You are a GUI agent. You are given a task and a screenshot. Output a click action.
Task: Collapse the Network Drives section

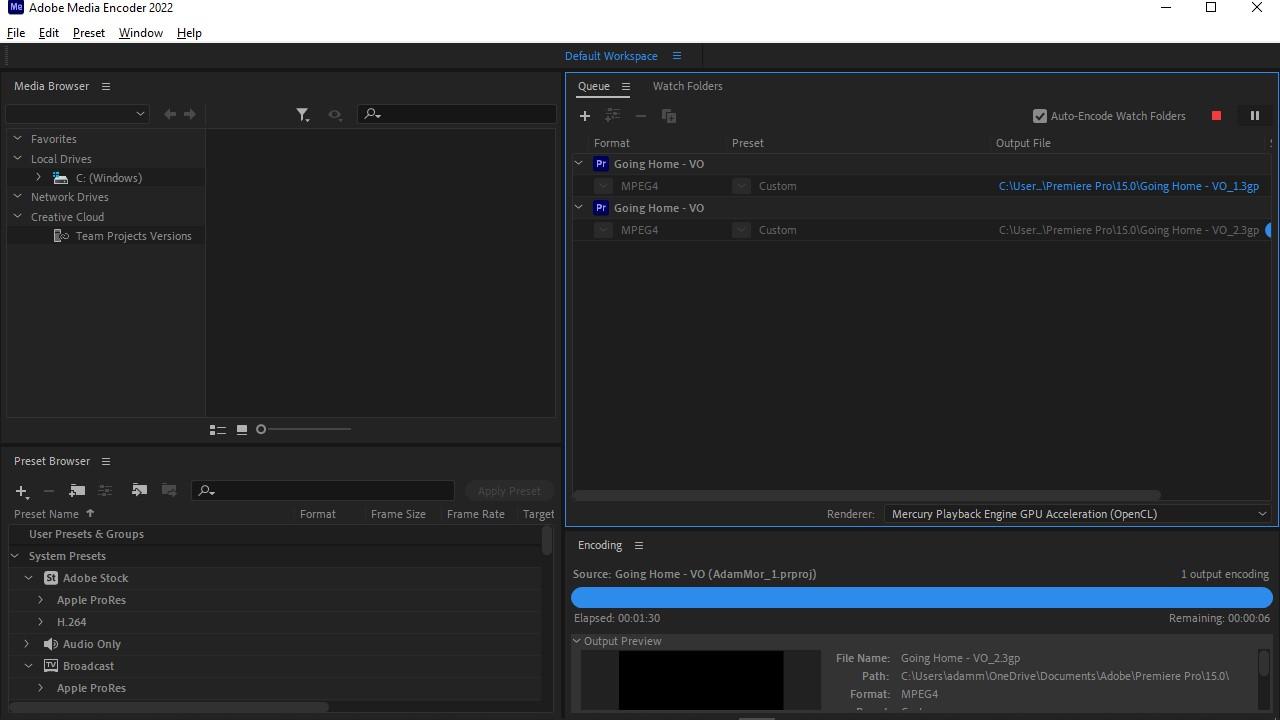[18, 197]
